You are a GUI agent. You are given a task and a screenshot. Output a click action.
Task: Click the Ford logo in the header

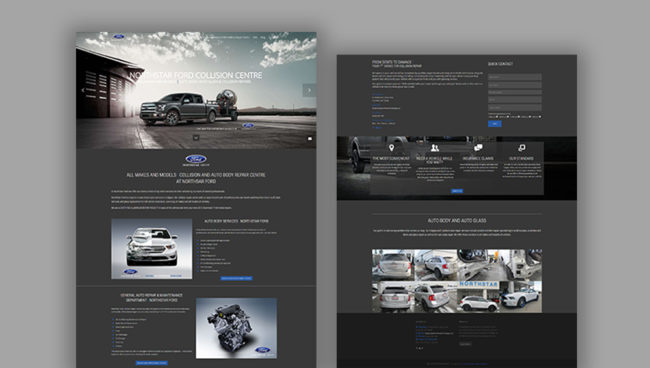click(119, 37)
